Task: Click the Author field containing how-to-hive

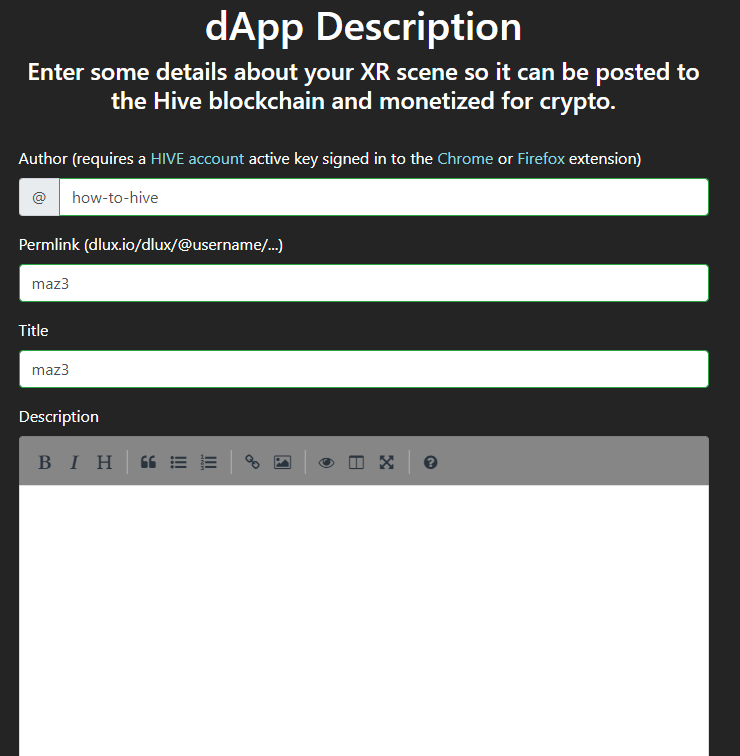Action: (x=384, y=197)
